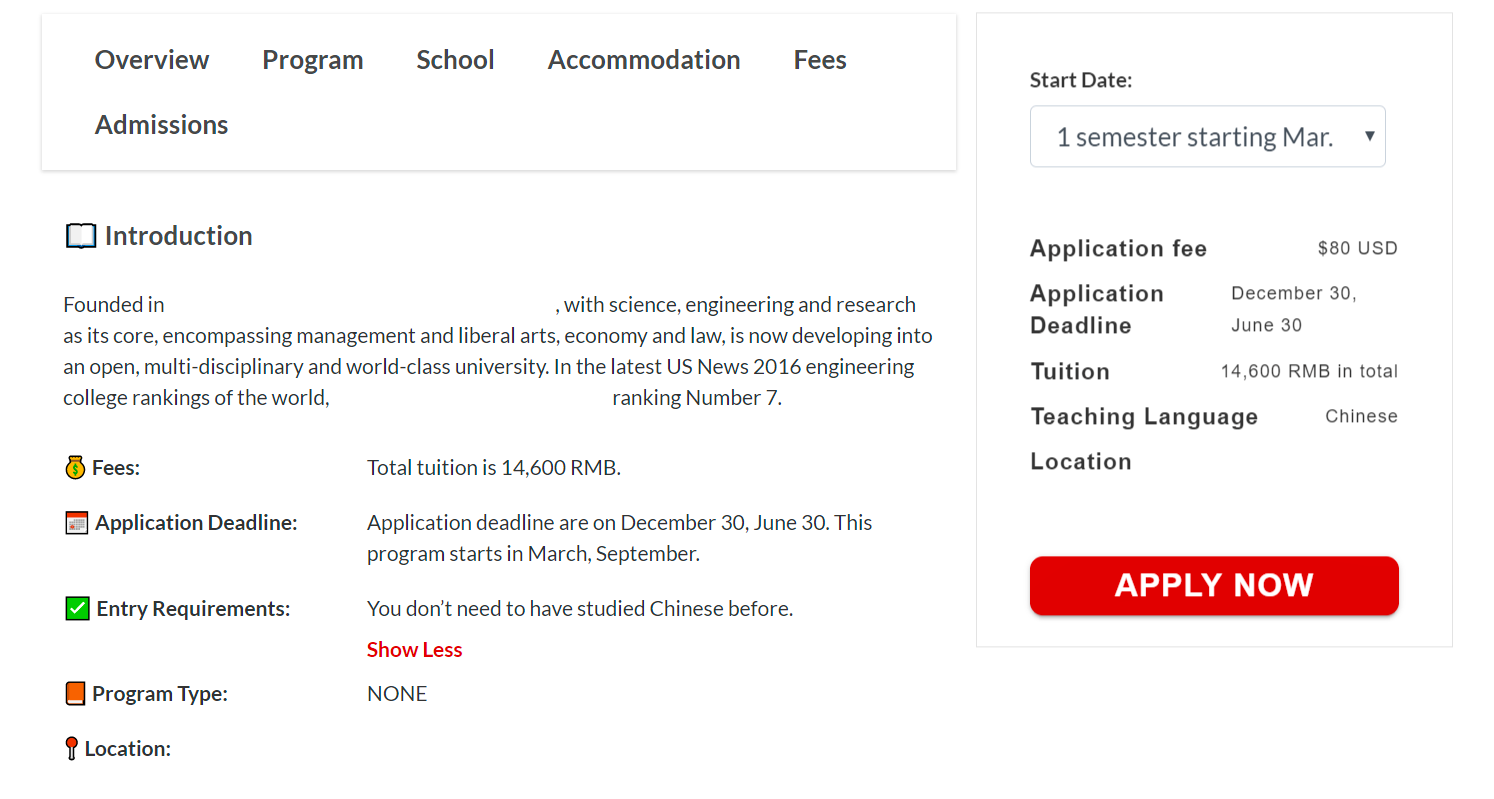This screenshot has width=1494, height=799.
Task: Open the Admissions tab
Action: point(161,125)
